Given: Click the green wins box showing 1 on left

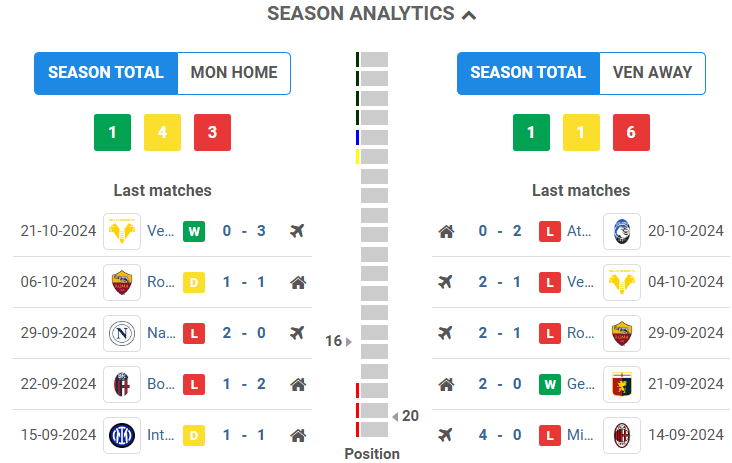Looking at the screenshot, I should tap(112, 132).
